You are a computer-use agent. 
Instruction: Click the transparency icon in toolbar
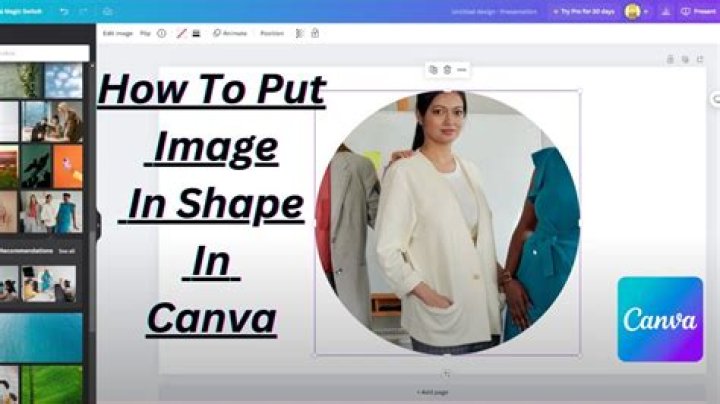click(x=299, y=34)
